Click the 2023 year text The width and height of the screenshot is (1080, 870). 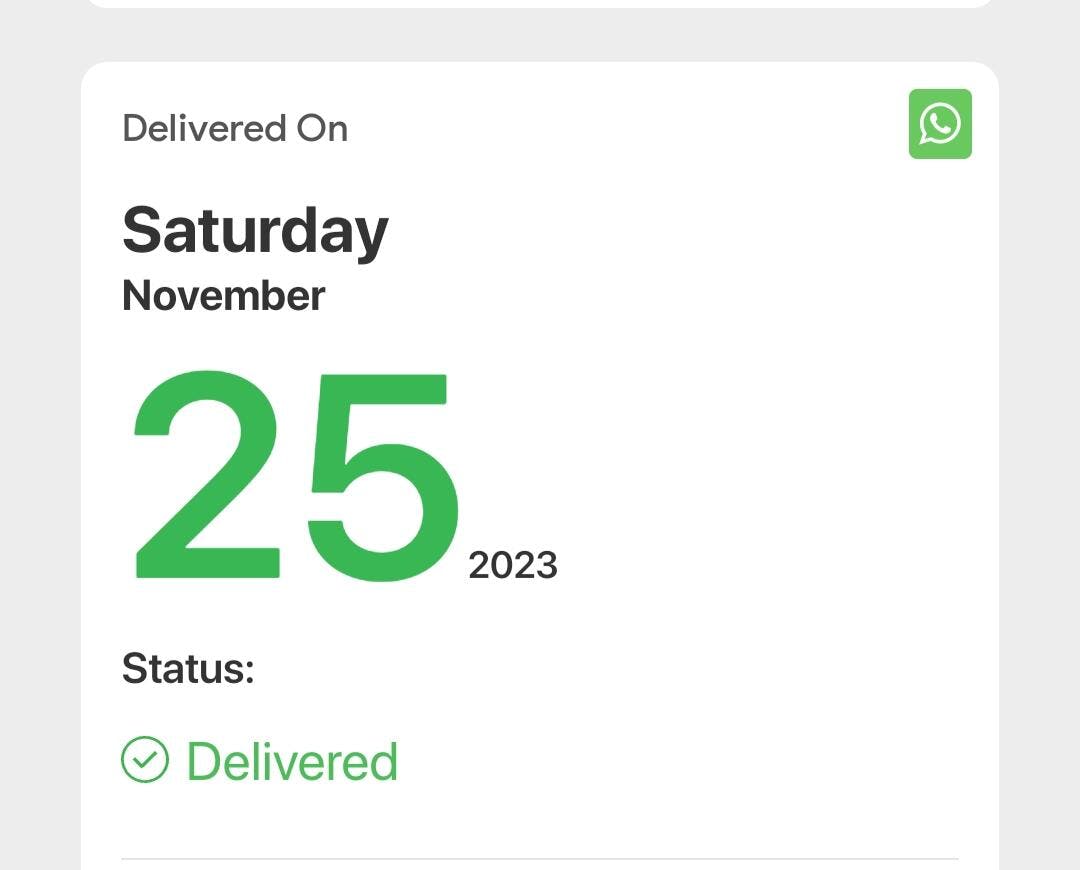513,566
